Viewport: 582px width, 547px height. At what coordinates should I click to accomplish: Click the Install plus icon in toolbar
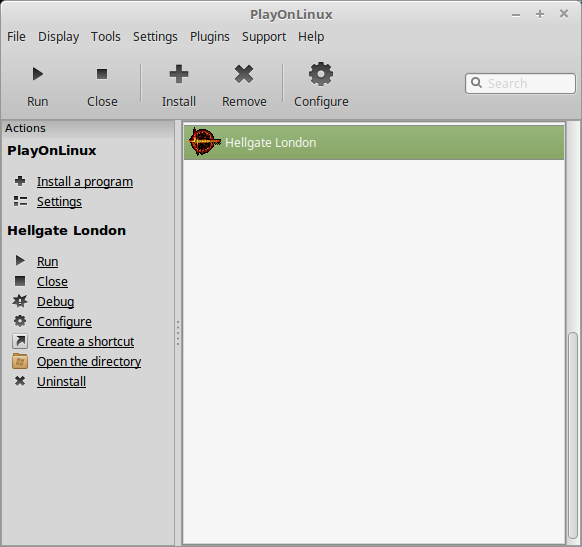tap(179, 74)
